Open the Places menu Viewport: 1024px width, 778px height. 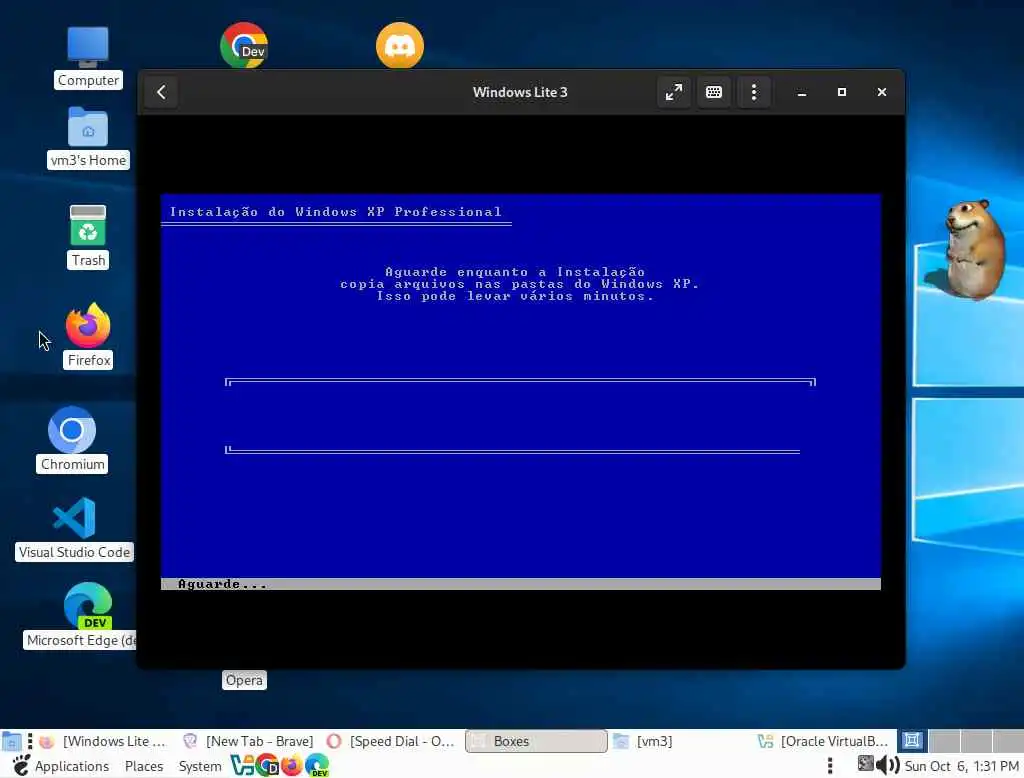coord(144,766)
